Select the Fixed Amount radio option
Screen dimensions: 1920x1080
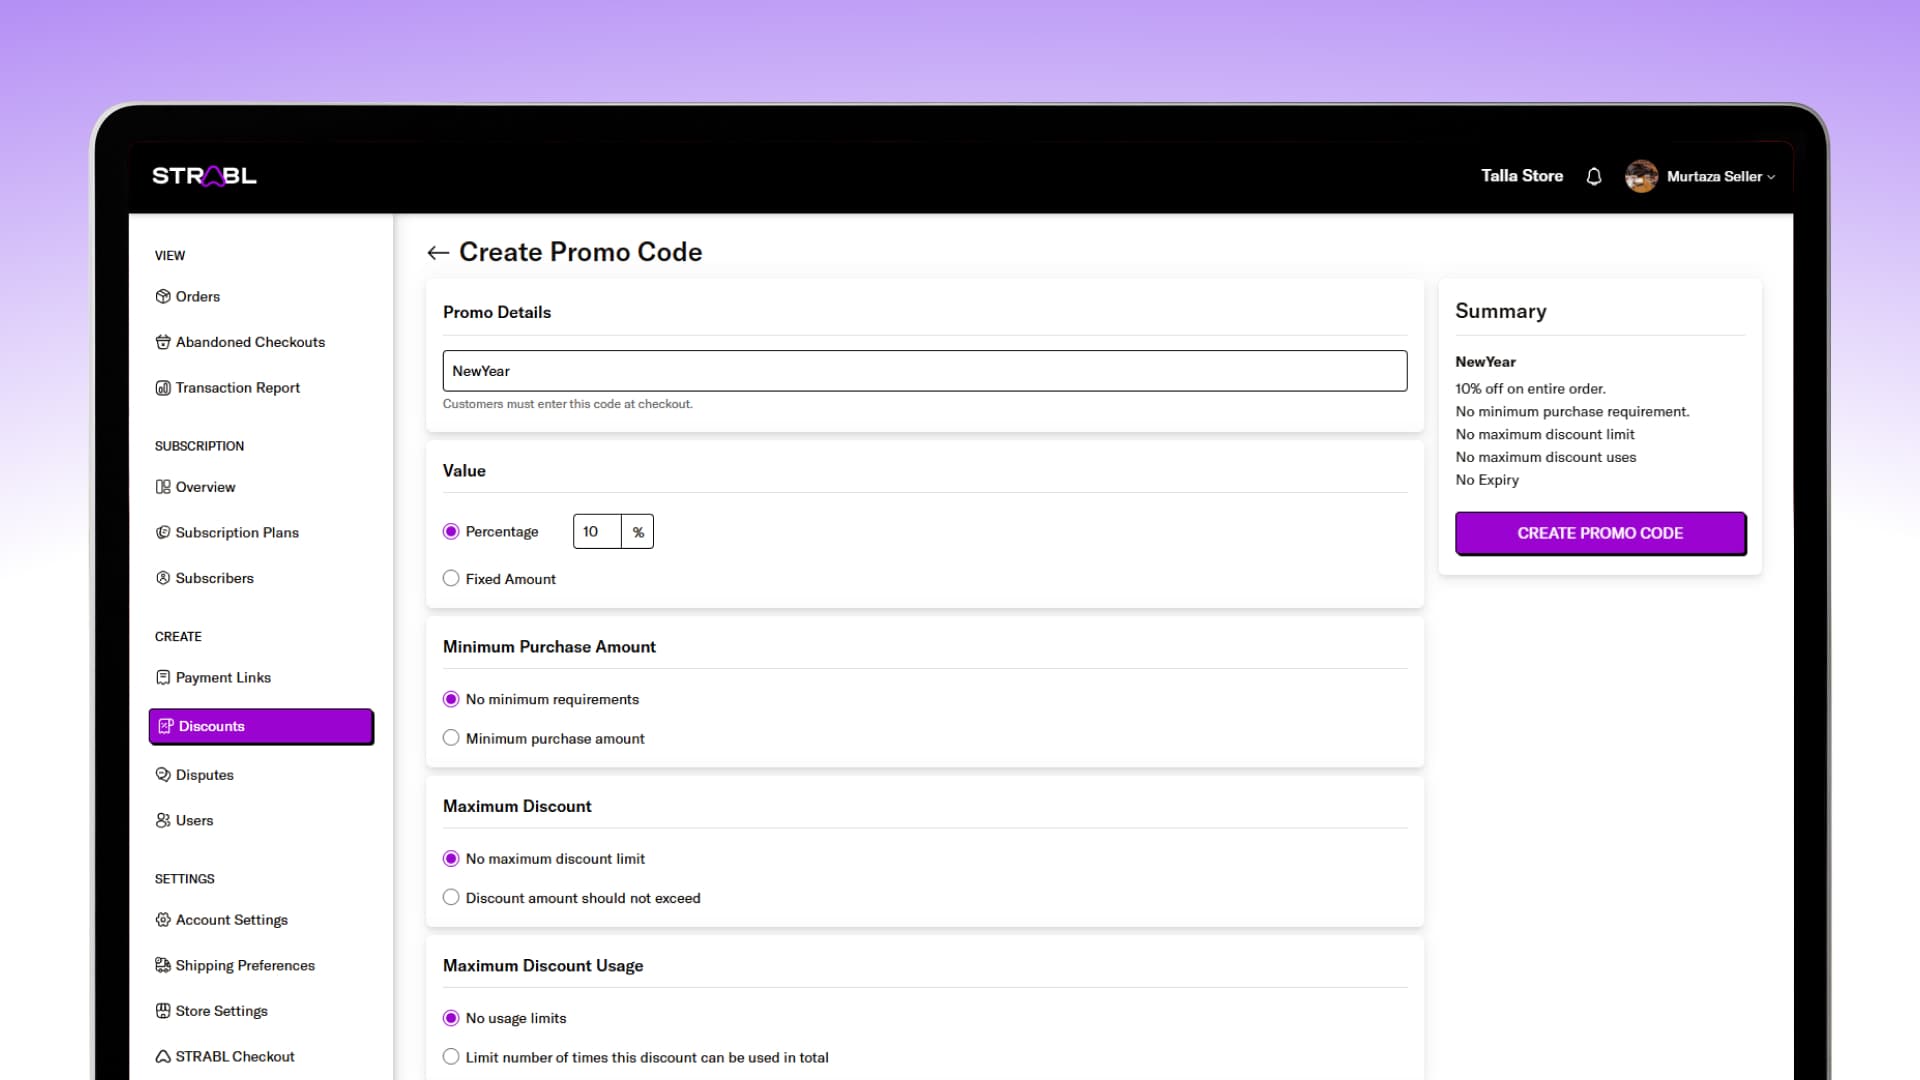[451, 579]
